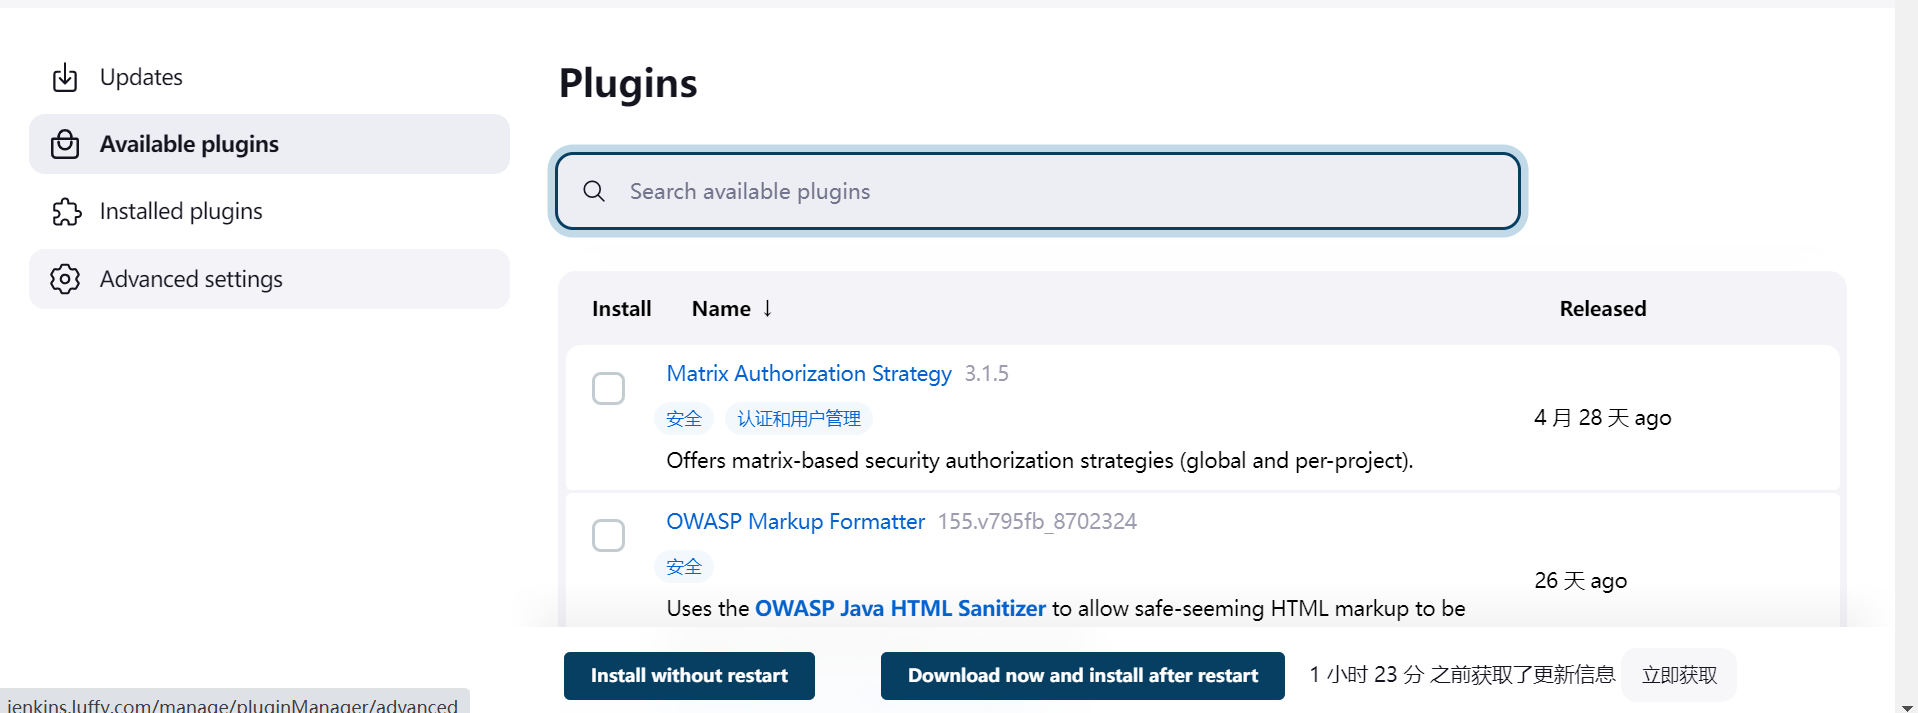Click the Installed plugins puzzle piece icon

coord(66,211)
